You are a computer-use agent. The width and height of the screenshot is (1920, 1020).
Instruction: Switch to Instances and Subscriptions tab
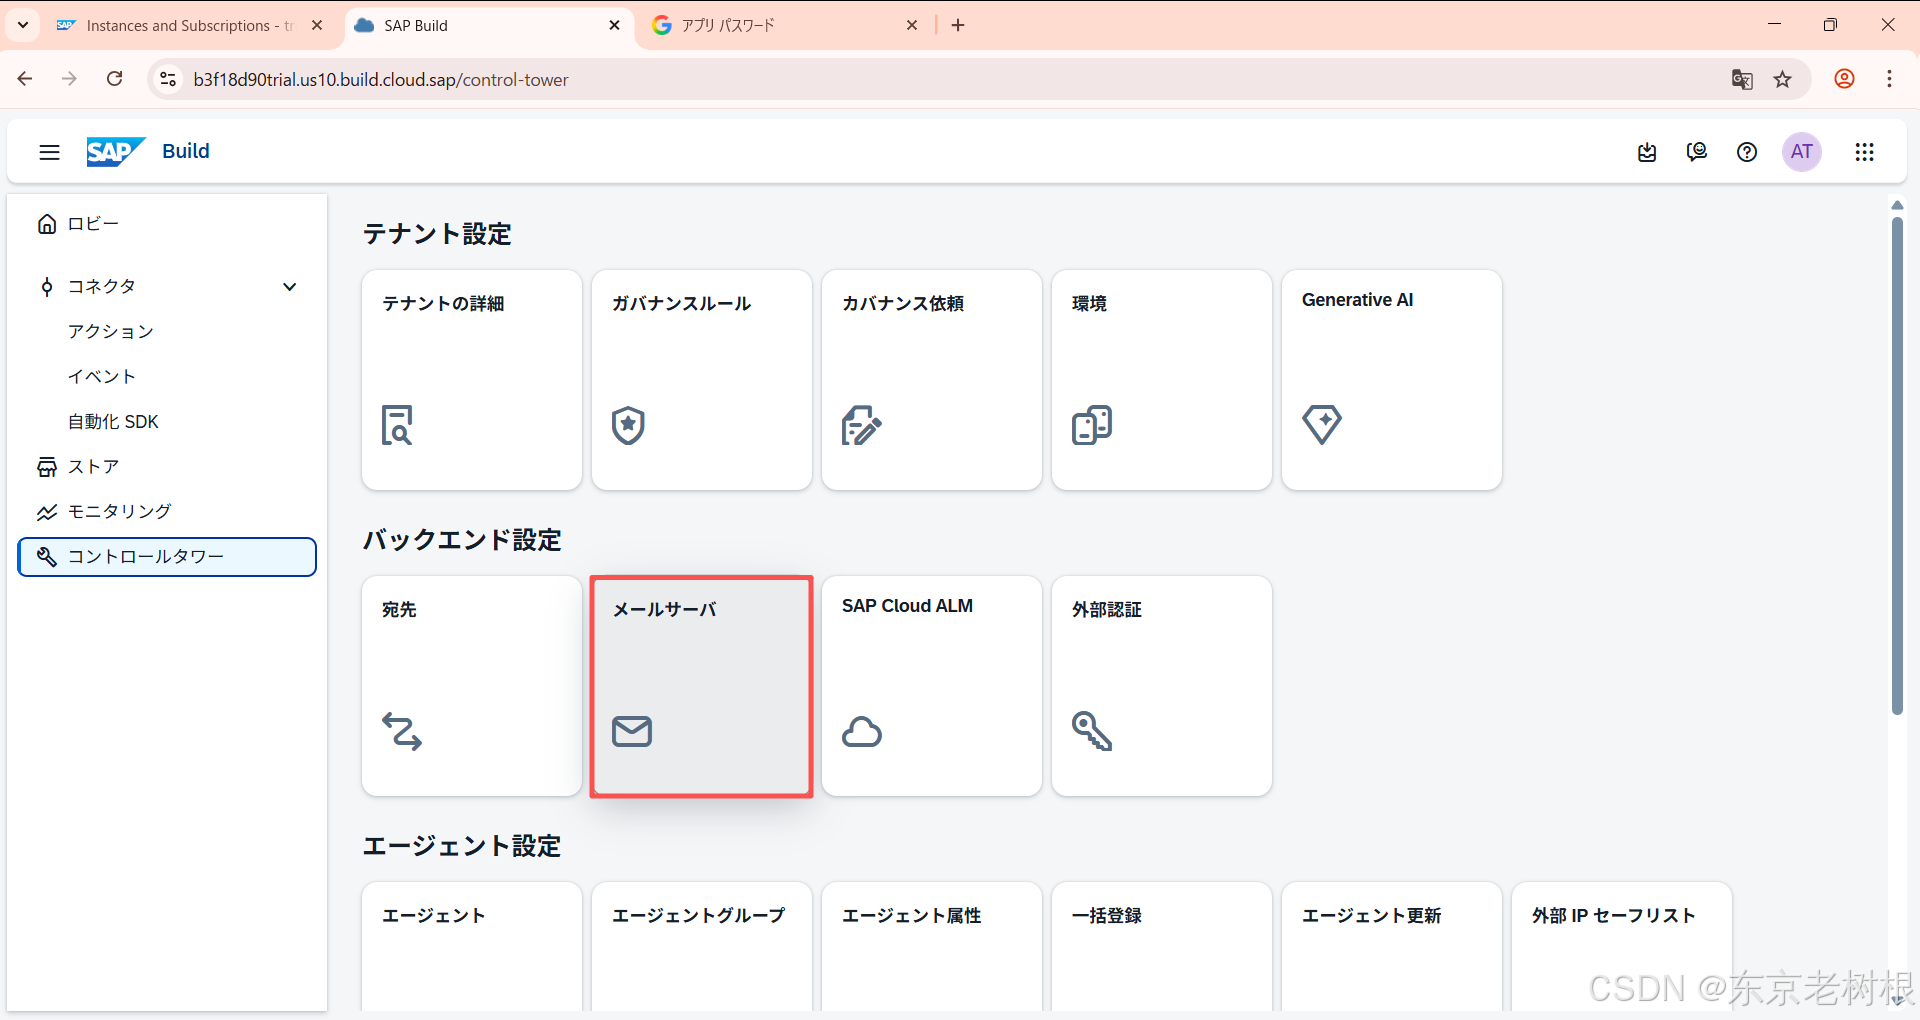click(x=188, y=25)
